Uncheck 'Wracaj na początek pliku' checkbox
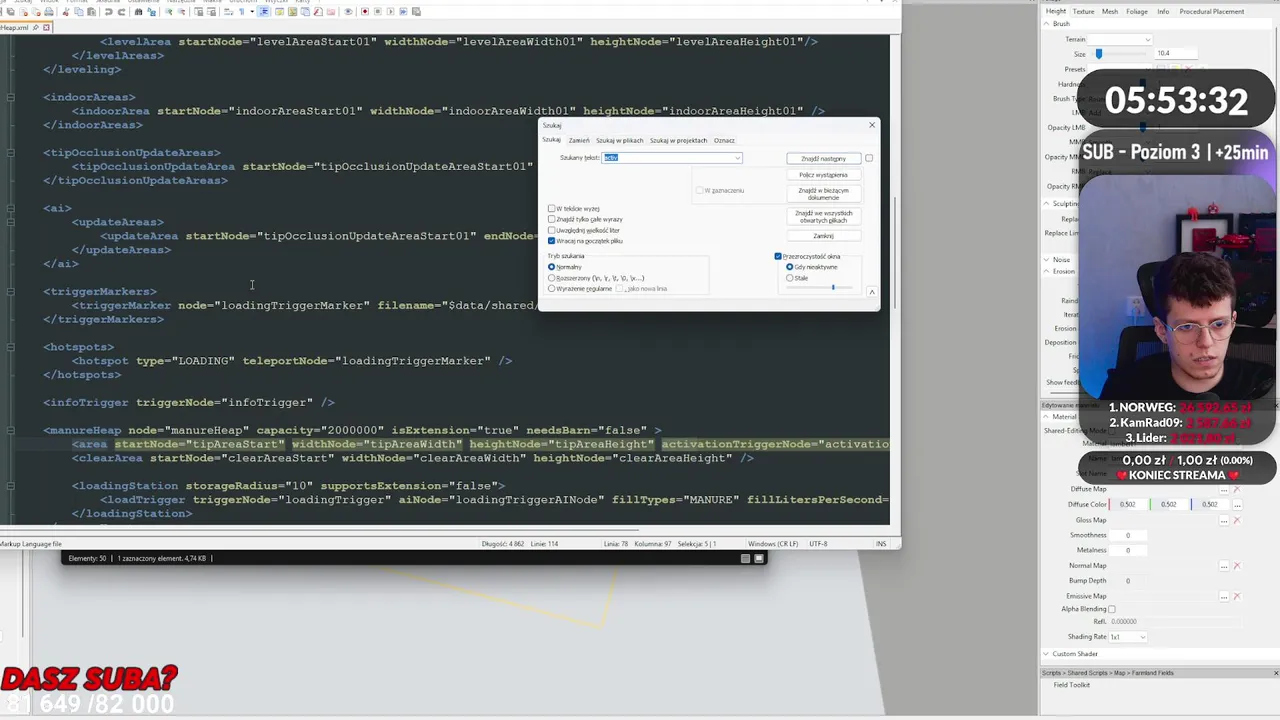The width and height of the screenshot is (1280, 720). click(551, 241)
